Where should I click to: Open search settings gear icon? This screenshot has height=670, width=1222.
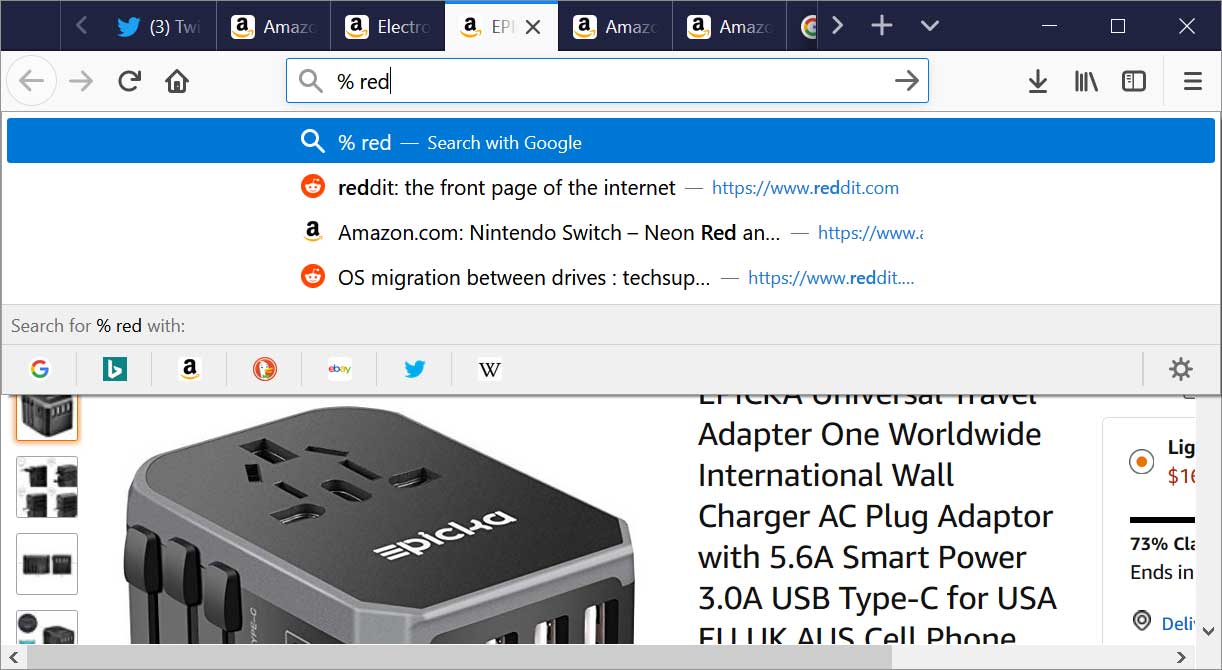tap(1181, 369)
